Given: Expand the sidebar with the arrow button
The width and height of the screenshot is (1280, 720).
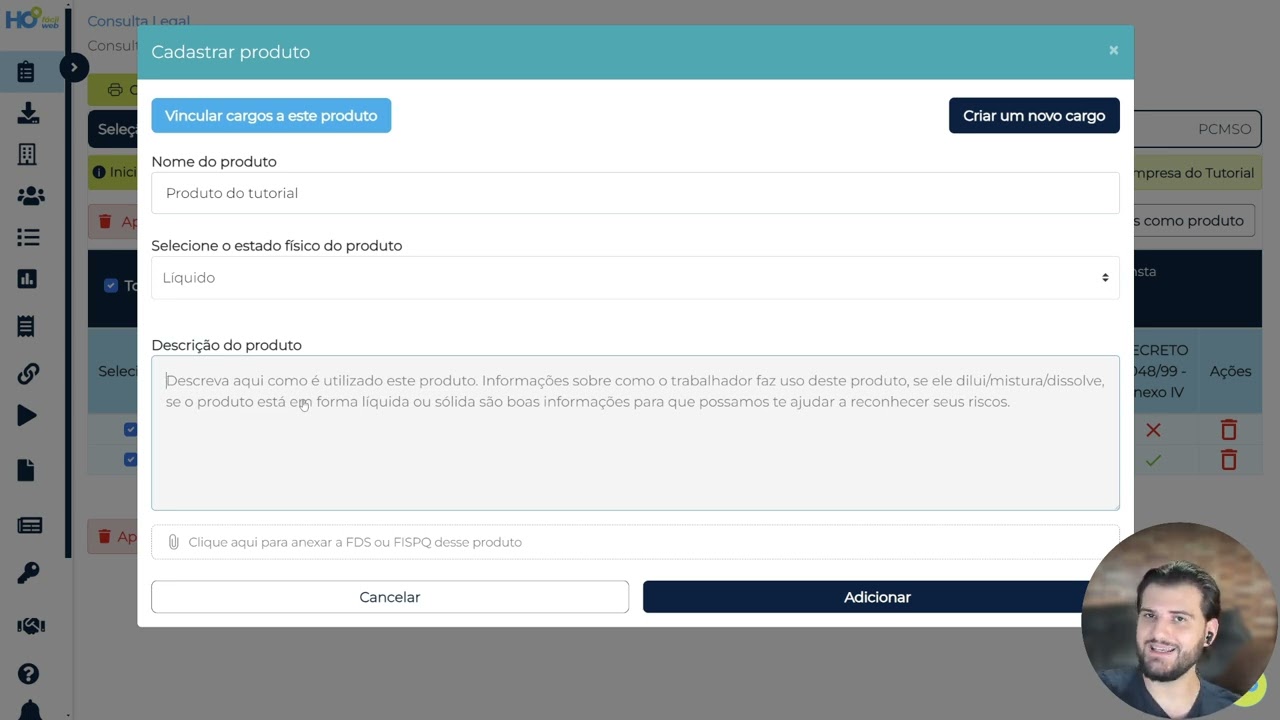Looking at the screenshot, I should point(73,67).
